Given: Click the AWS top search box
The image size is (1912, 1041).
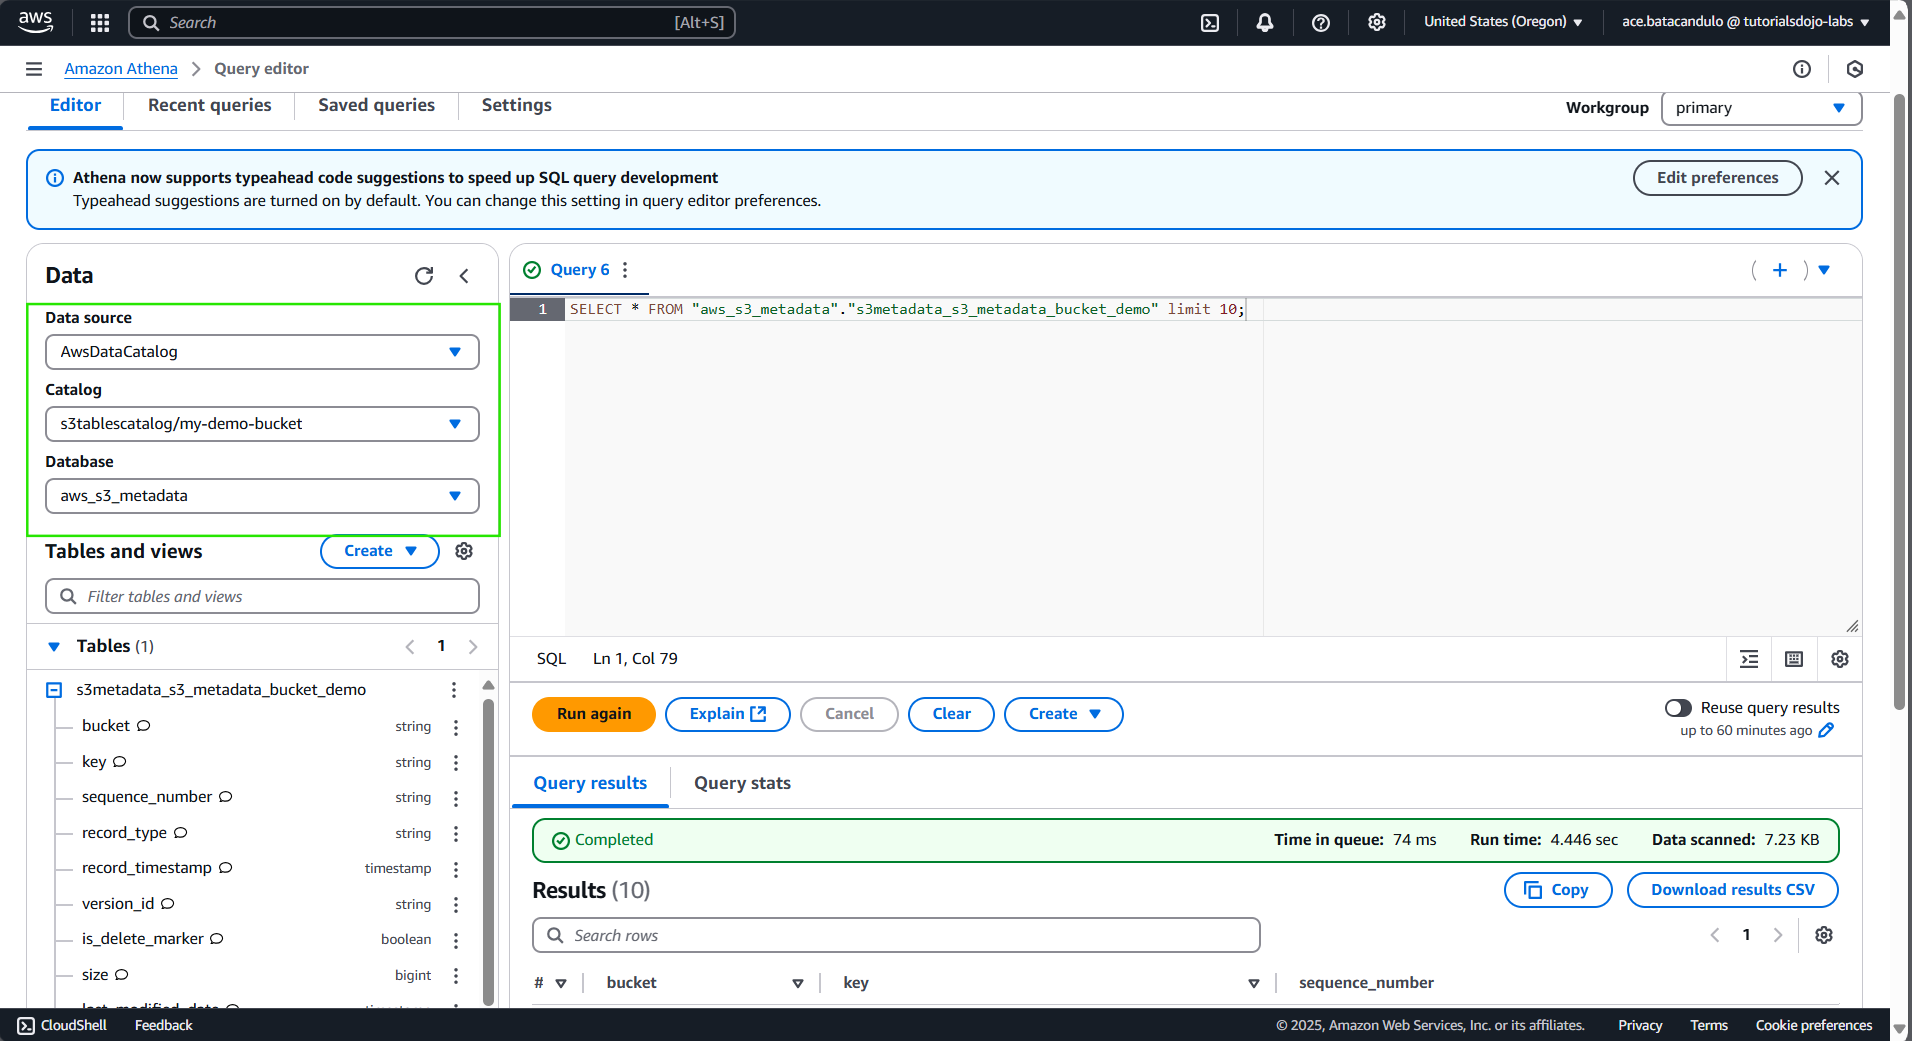Looking at the screenshot, I should (x=432, y=22).
